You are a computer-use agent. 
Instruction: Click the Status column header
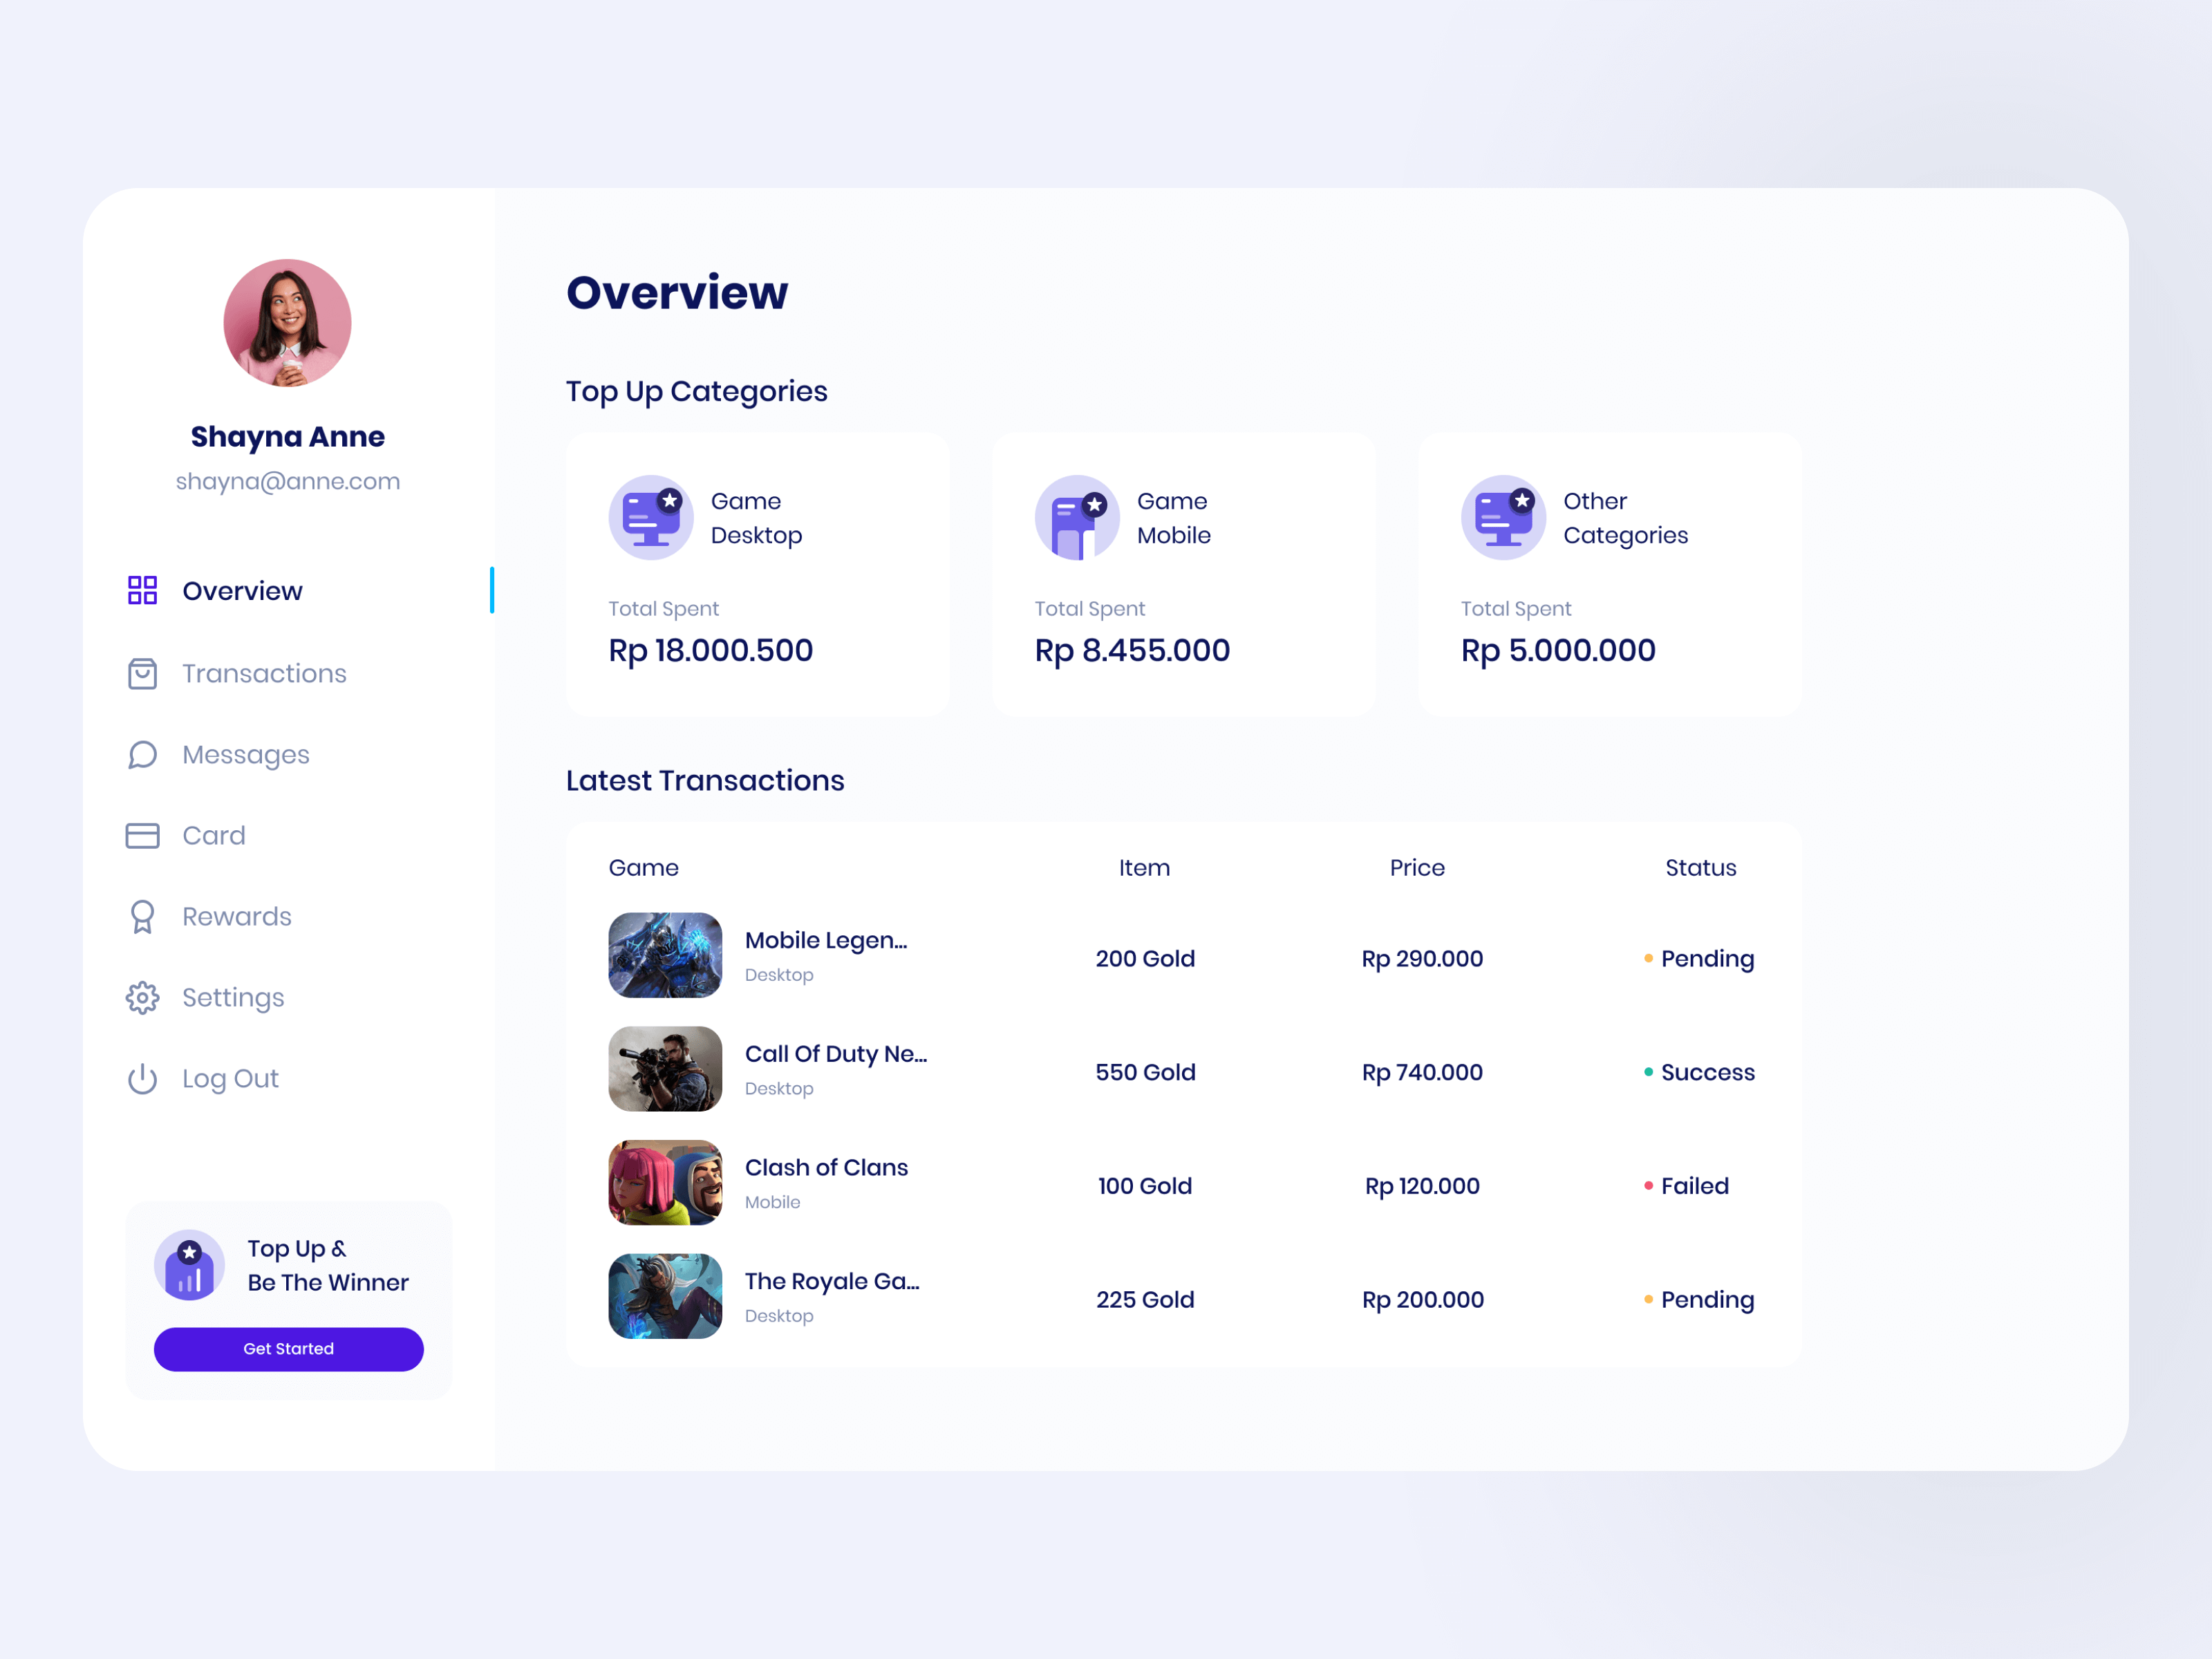pyautogui.click(x=1700, y=867)
